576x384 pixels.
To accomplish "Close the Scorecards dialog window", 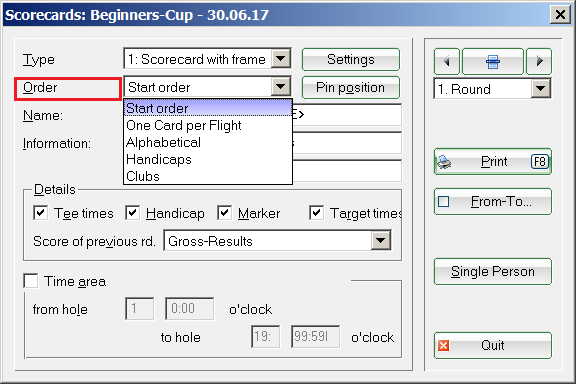I will [x=560, y=15].
